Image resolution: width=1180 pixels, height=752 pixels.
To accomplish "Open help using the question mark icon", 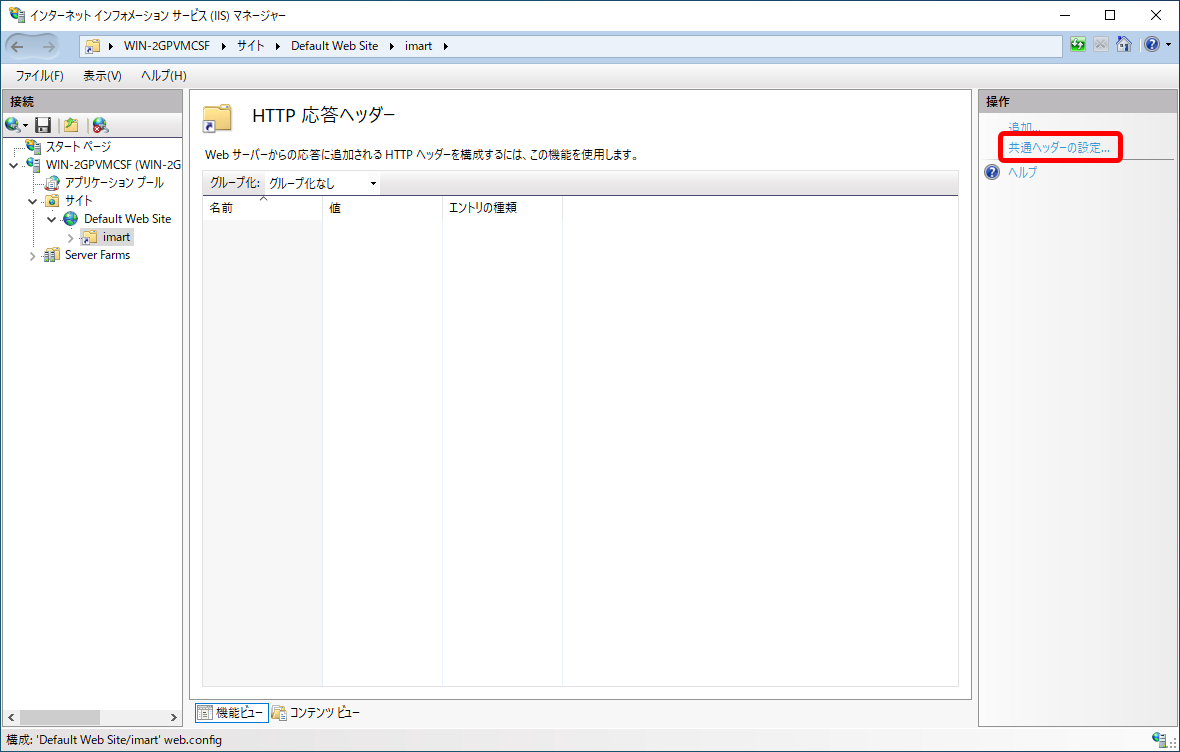I will [1152, 44].
